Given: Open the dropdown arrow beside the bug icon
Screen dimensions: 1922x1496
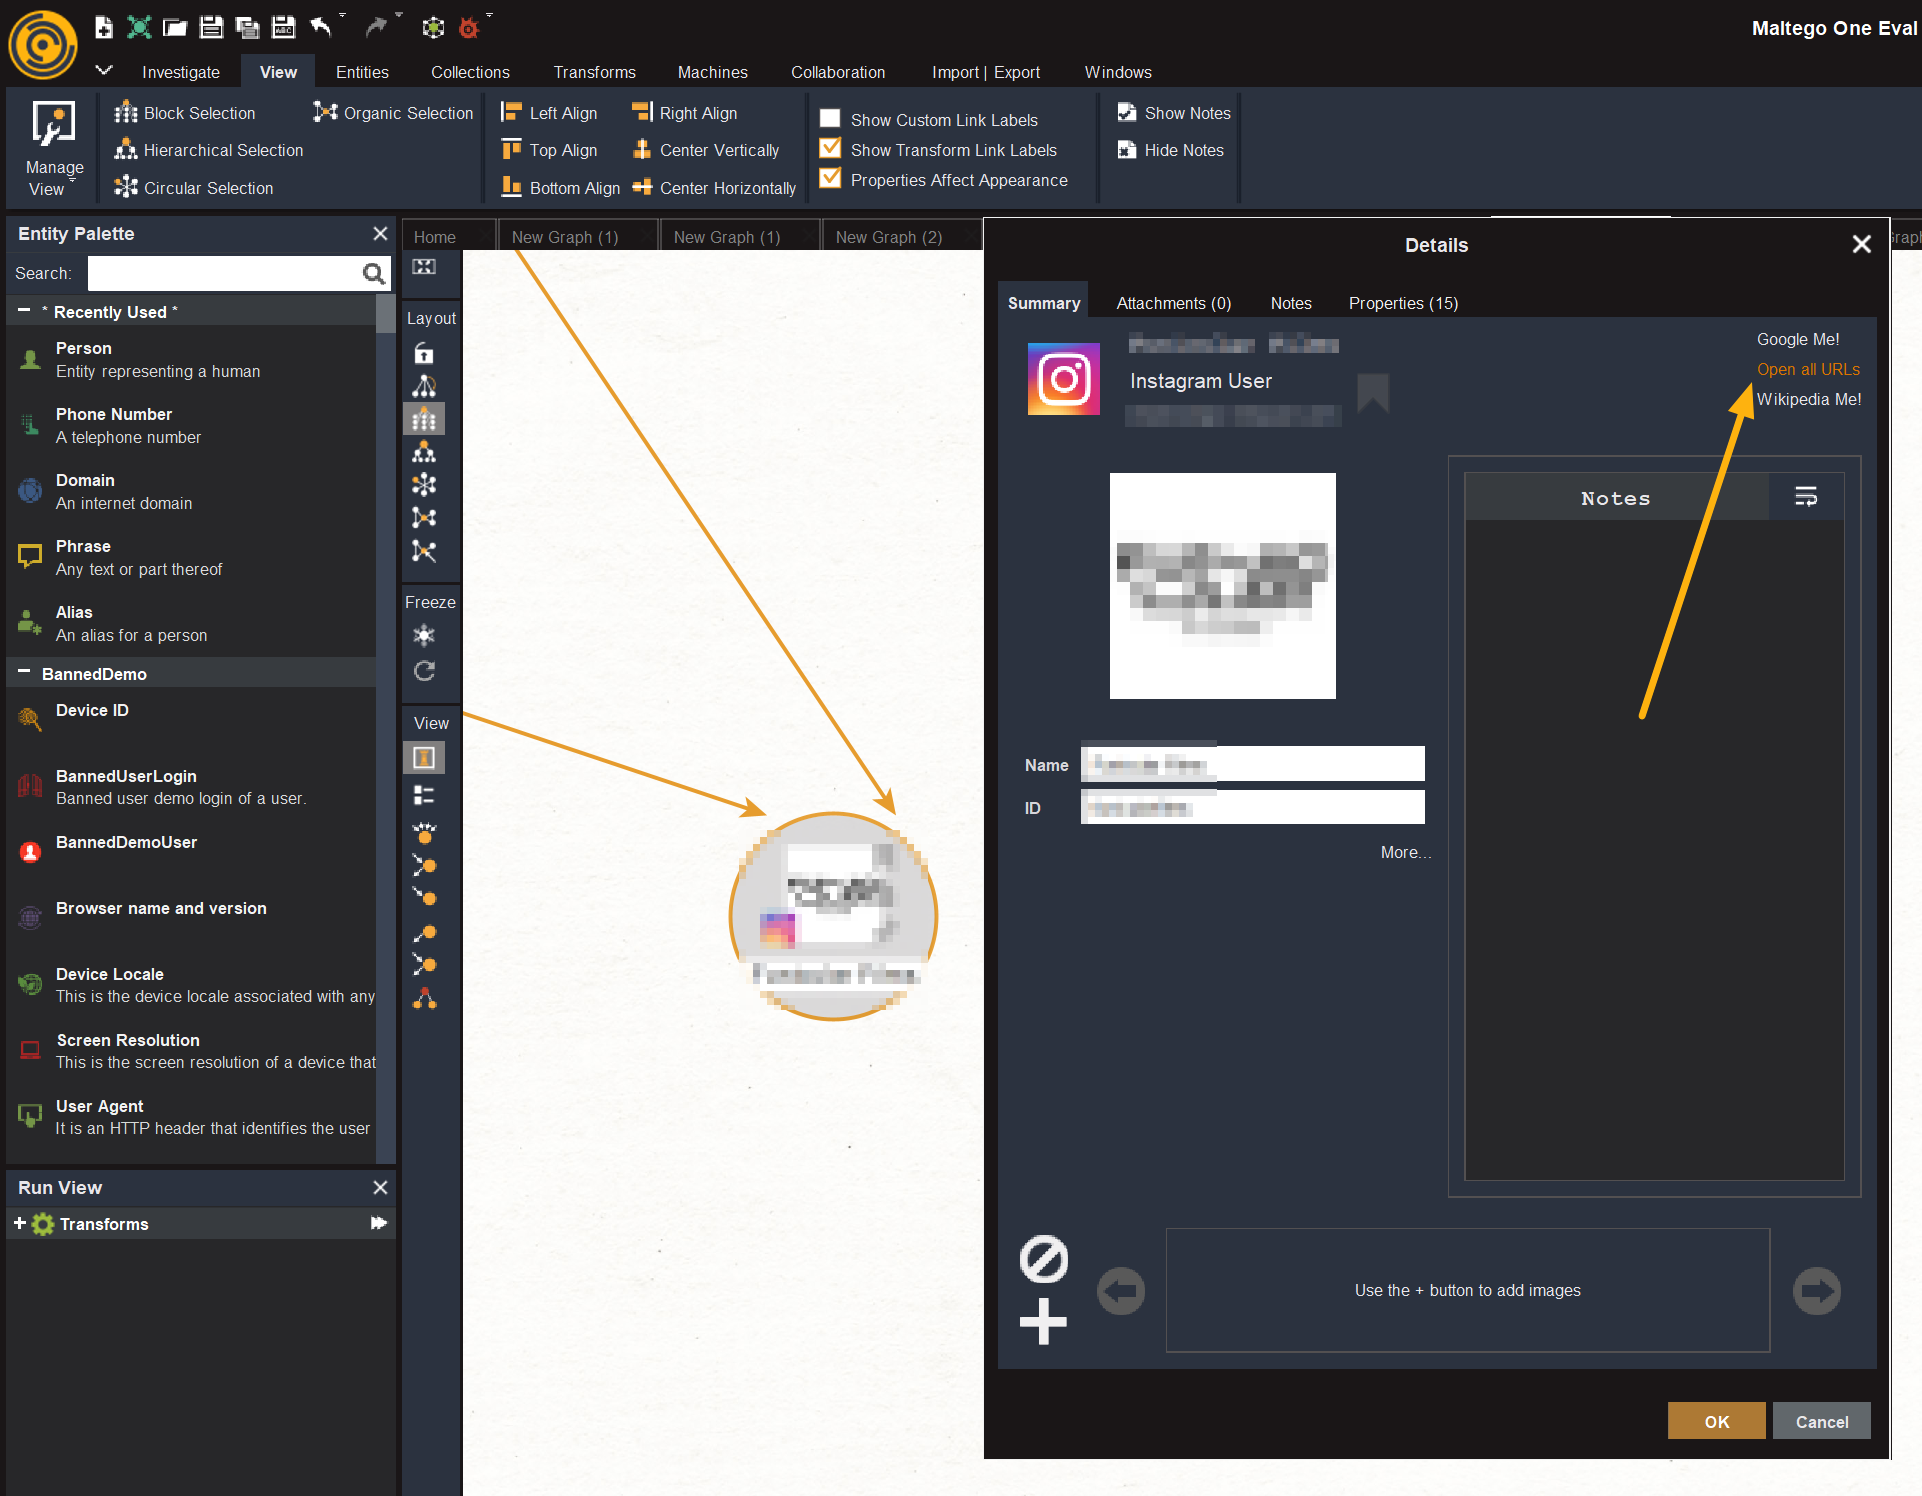Looking at the screenshot, I should (x=489, y=16).
